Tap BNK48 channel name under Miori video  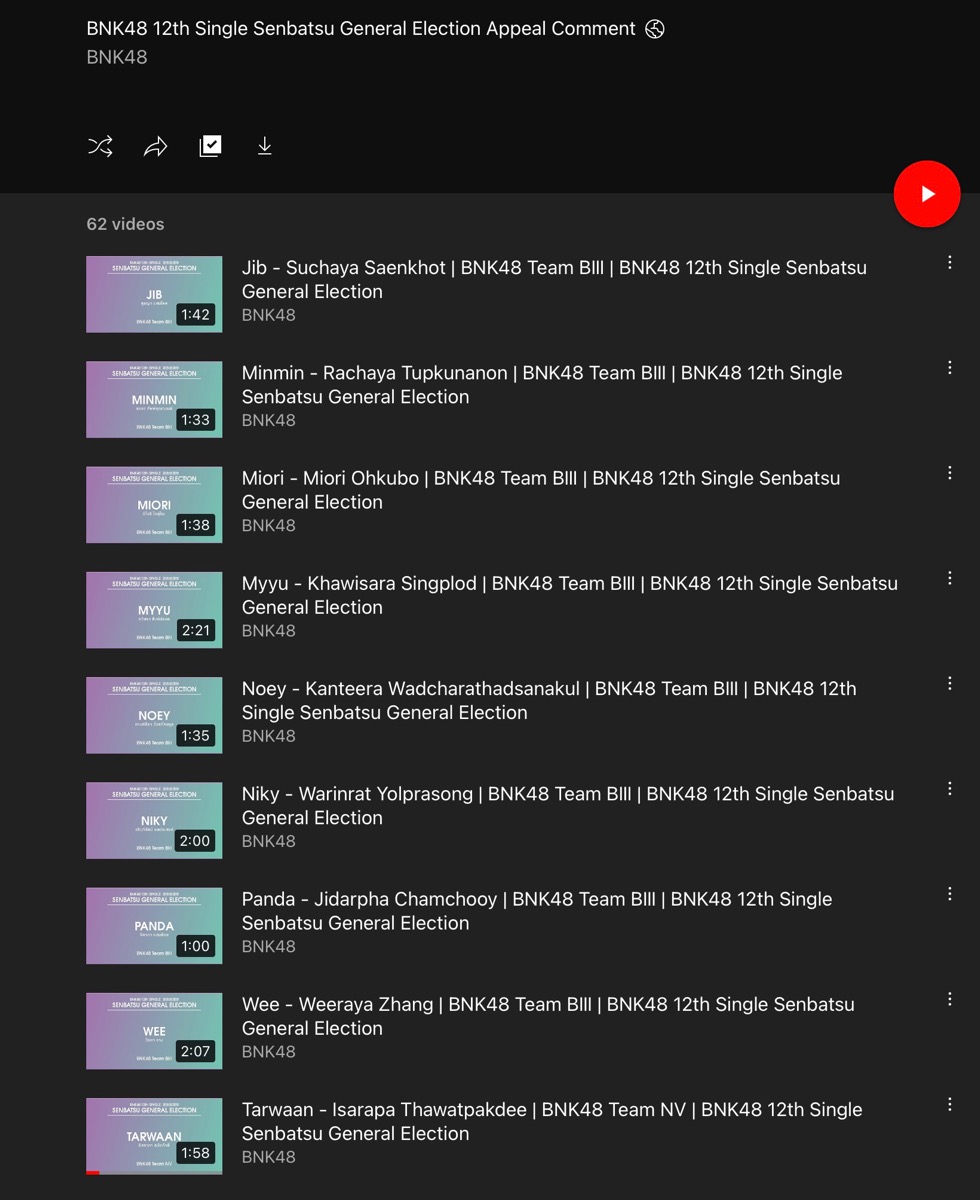[269, 525]
